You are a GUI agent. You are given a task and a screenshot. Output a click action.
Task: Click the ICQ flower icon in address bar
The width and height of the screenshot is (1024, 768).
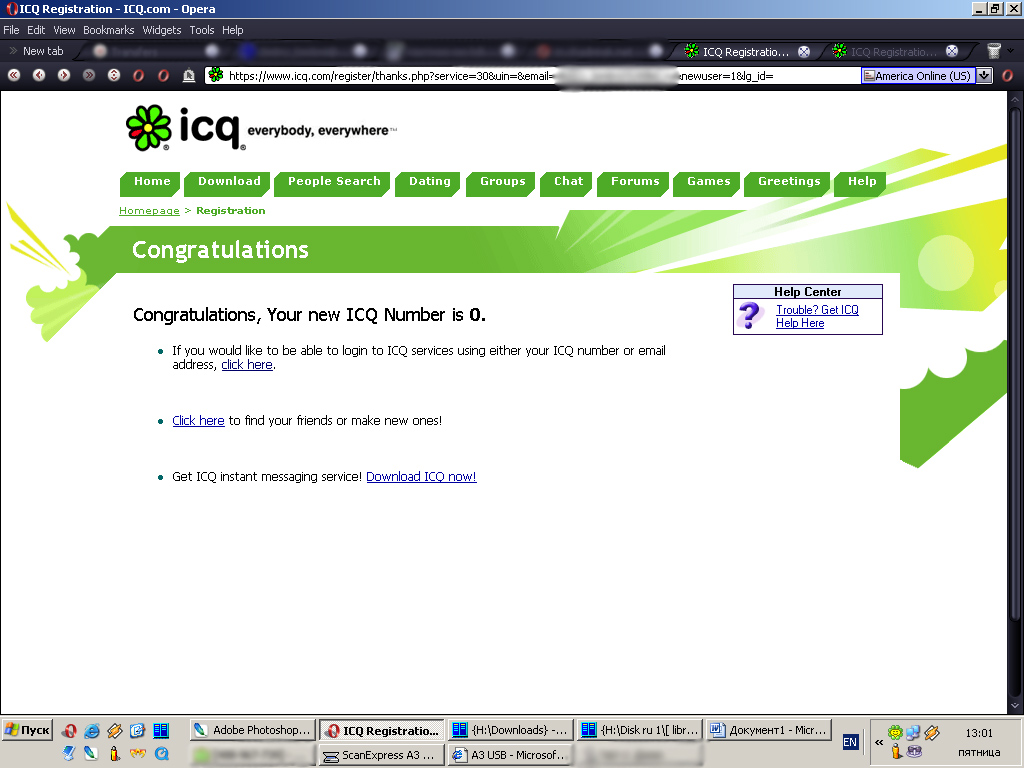tap(216, 75)
